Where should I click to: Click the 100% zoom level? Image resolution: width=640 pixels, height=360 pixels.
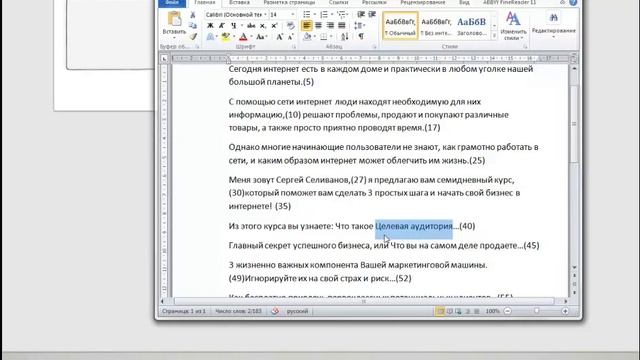point(492,311)
